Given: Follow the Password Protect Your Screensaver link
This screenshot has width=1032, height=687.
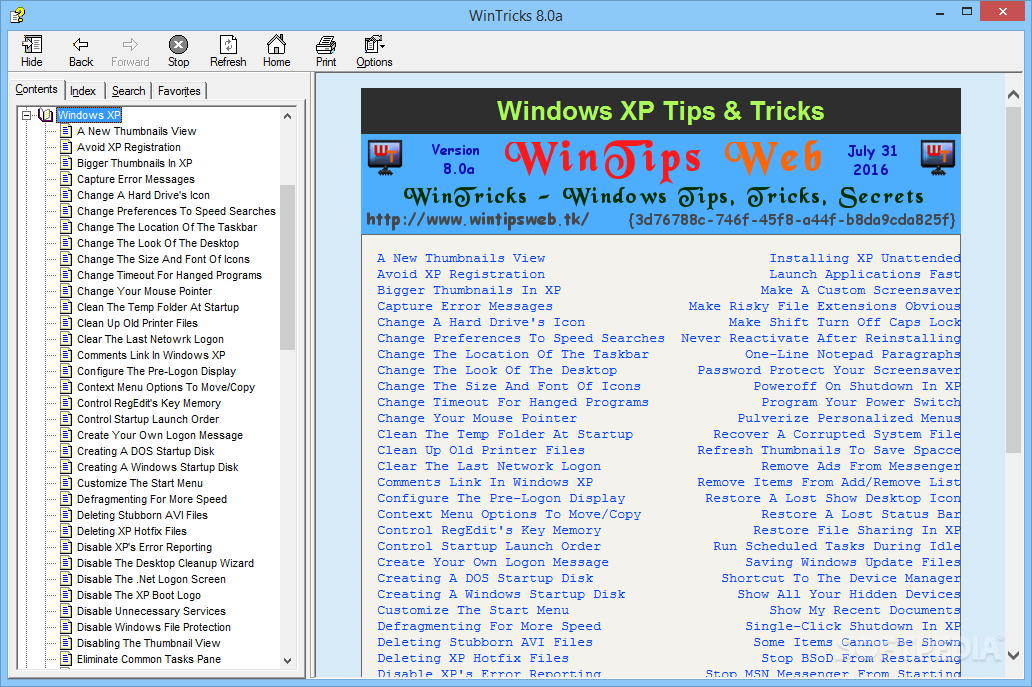Looking at the screenshot, I should 829,370.
